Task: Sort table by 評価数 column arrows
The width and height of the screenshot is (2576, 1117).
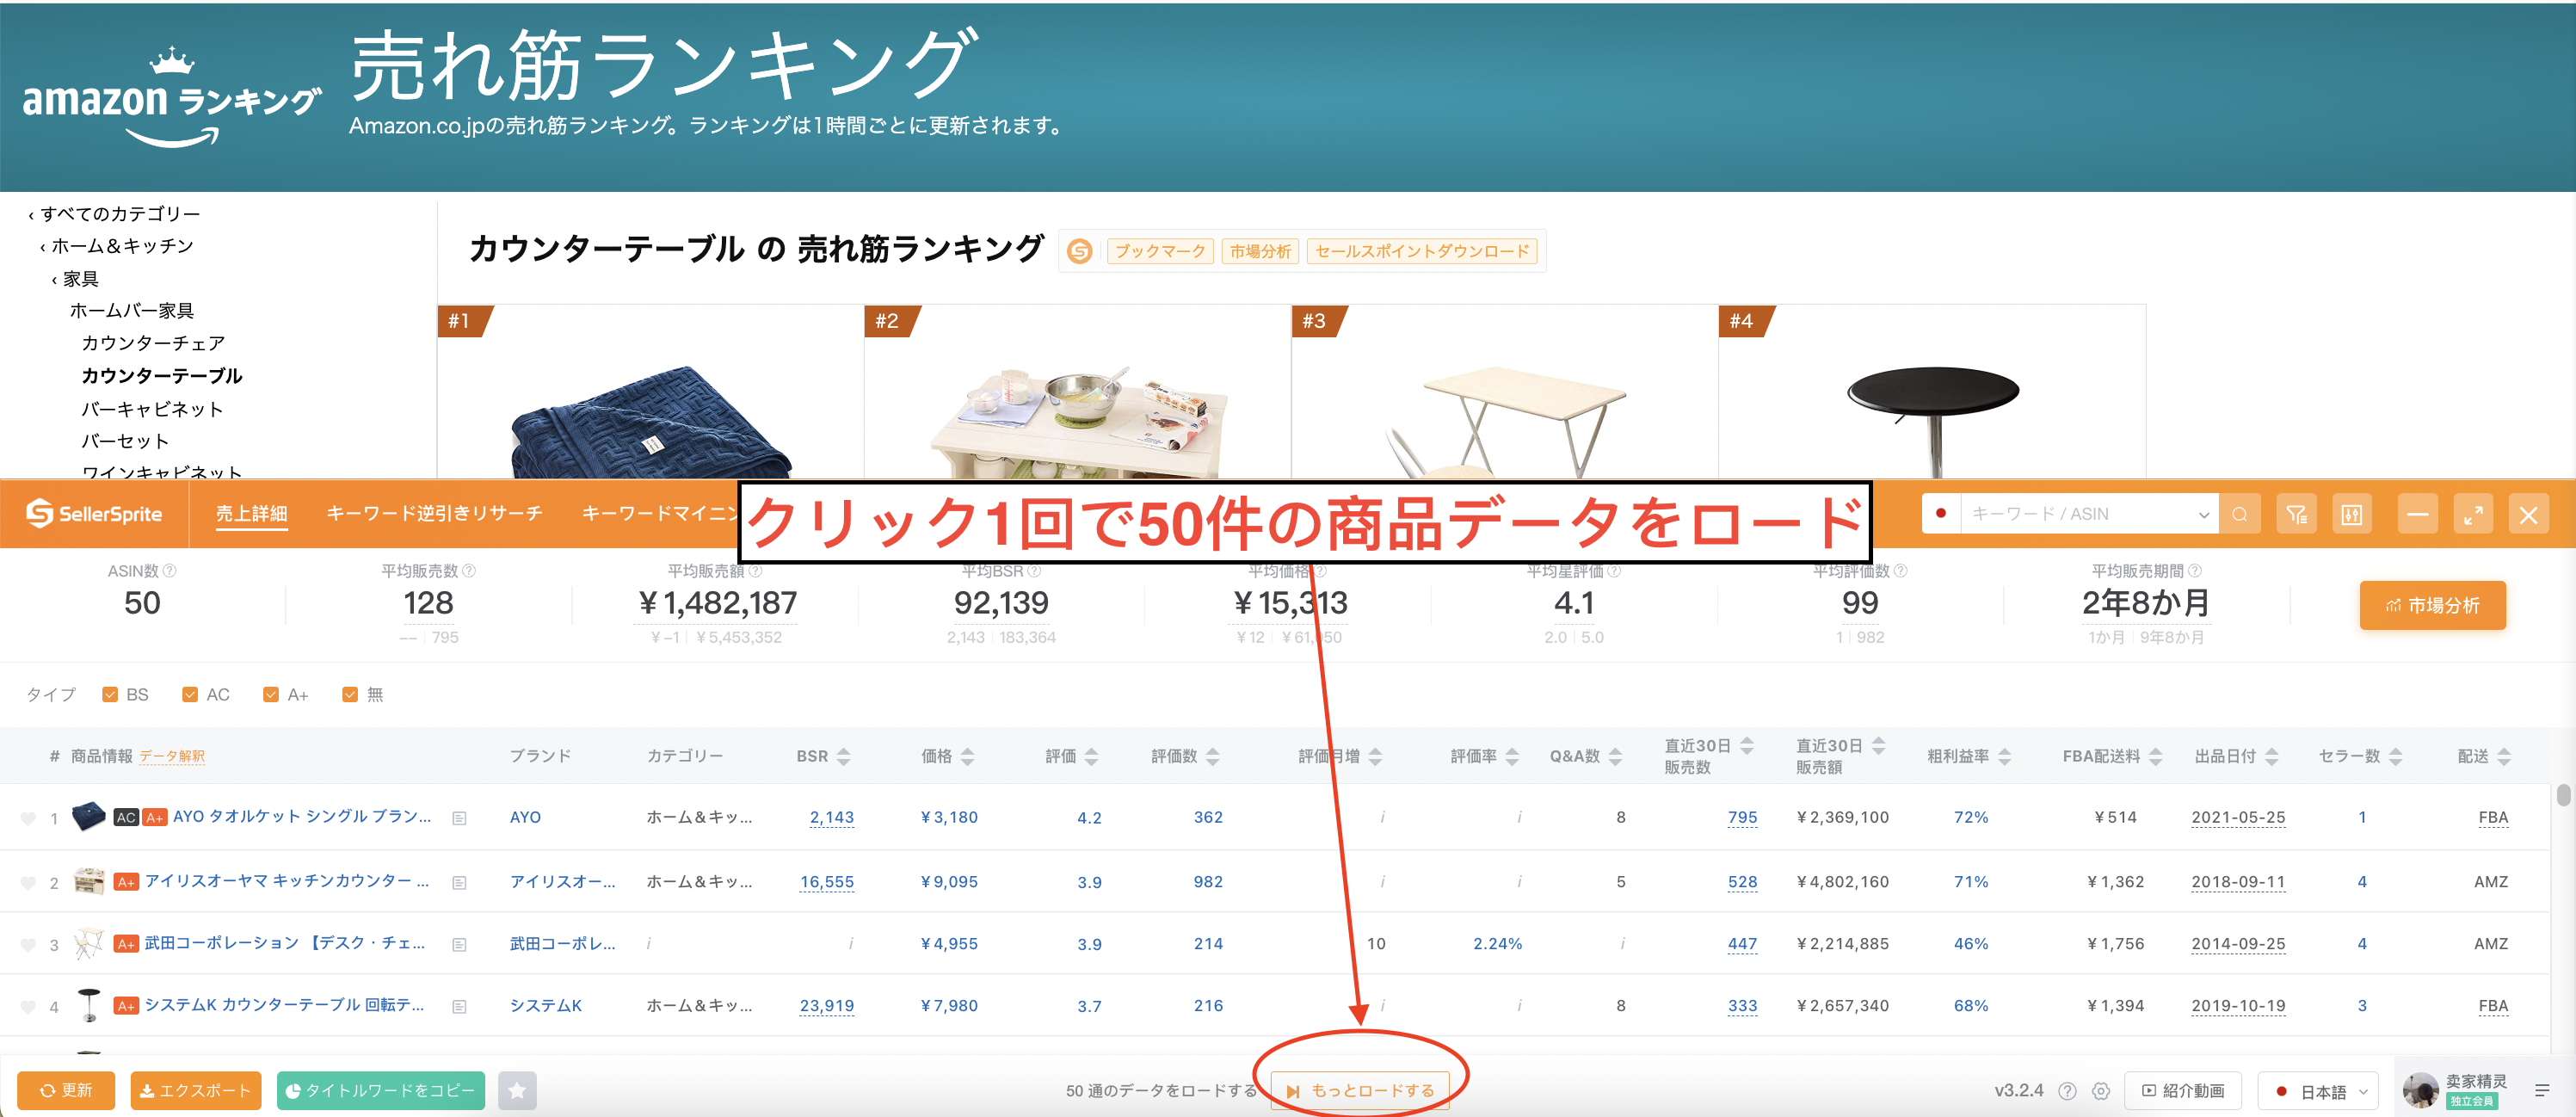Action: (1212, 756)
